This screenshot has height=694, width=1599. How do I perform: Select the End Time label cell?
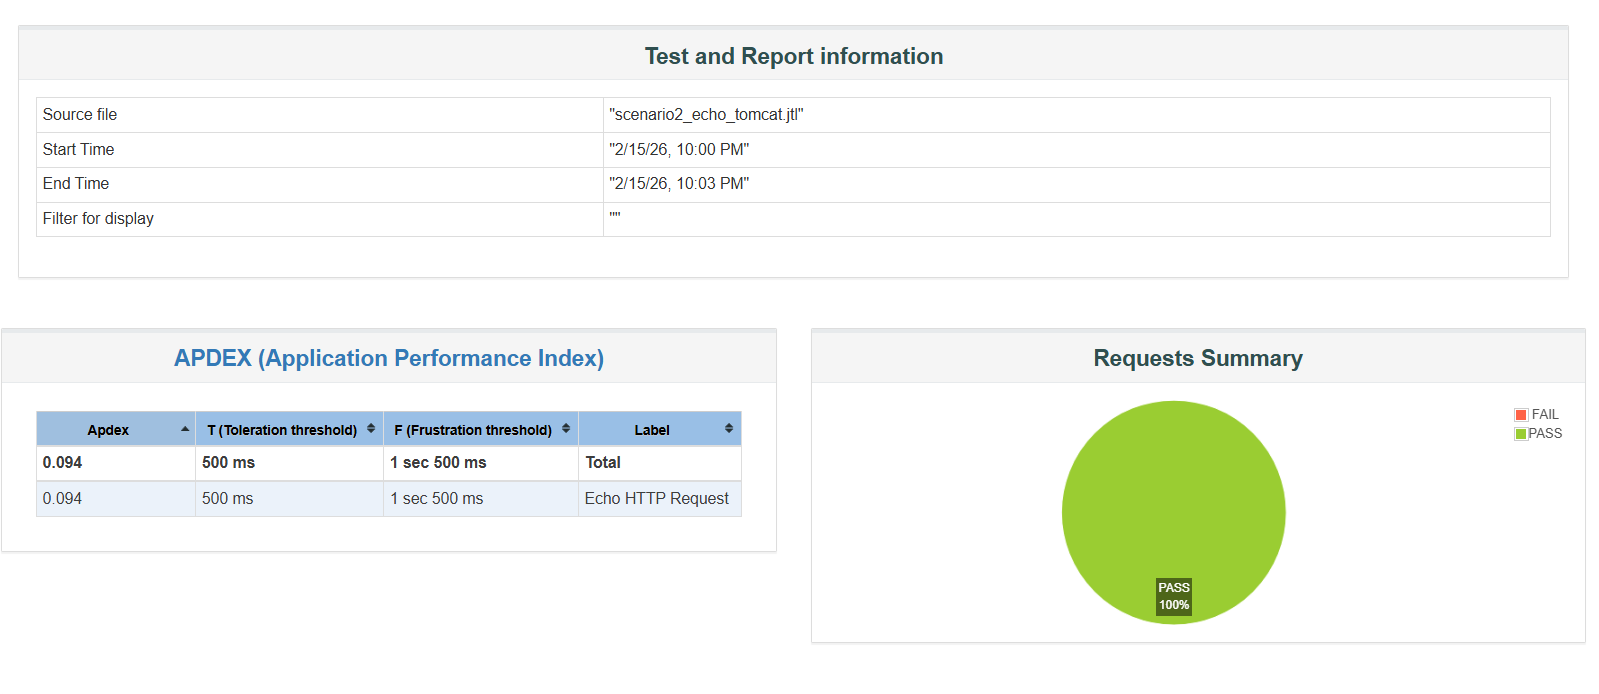[x=320, y=184]
